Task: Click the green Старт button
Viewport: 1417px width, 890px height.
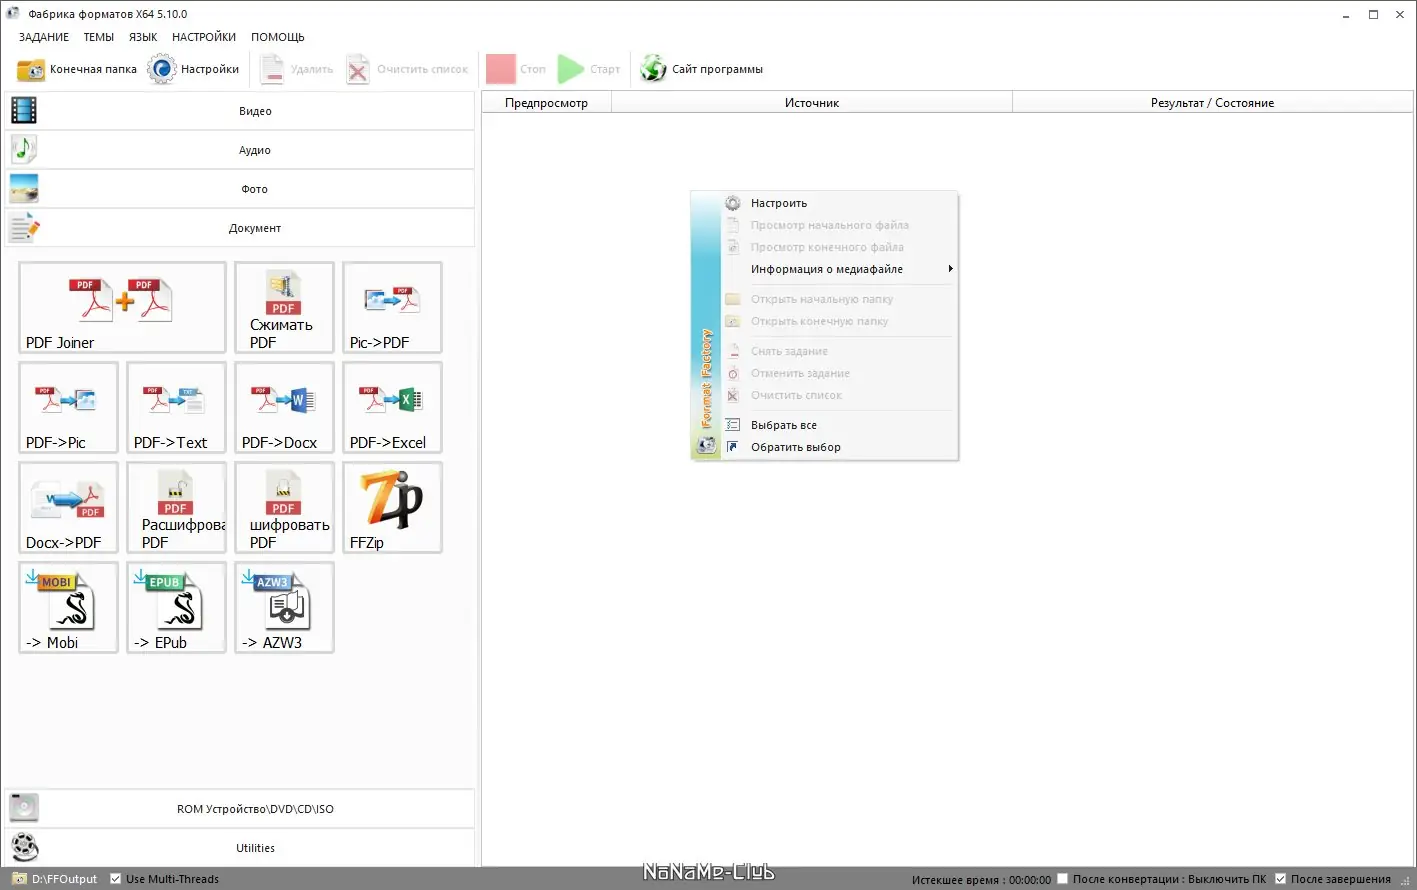Action: pos(589,69)
